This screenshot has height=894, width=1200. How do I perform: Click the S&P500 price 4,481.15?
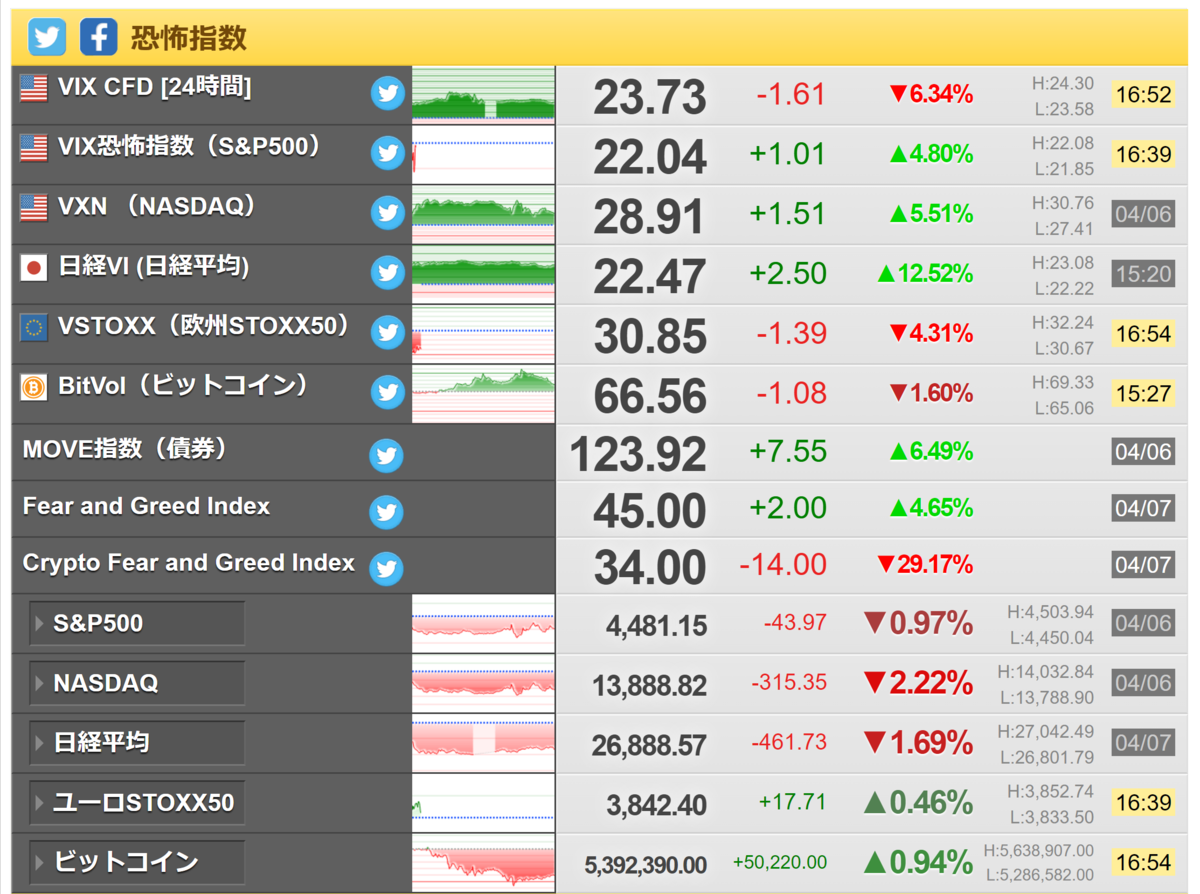point(656,626)
